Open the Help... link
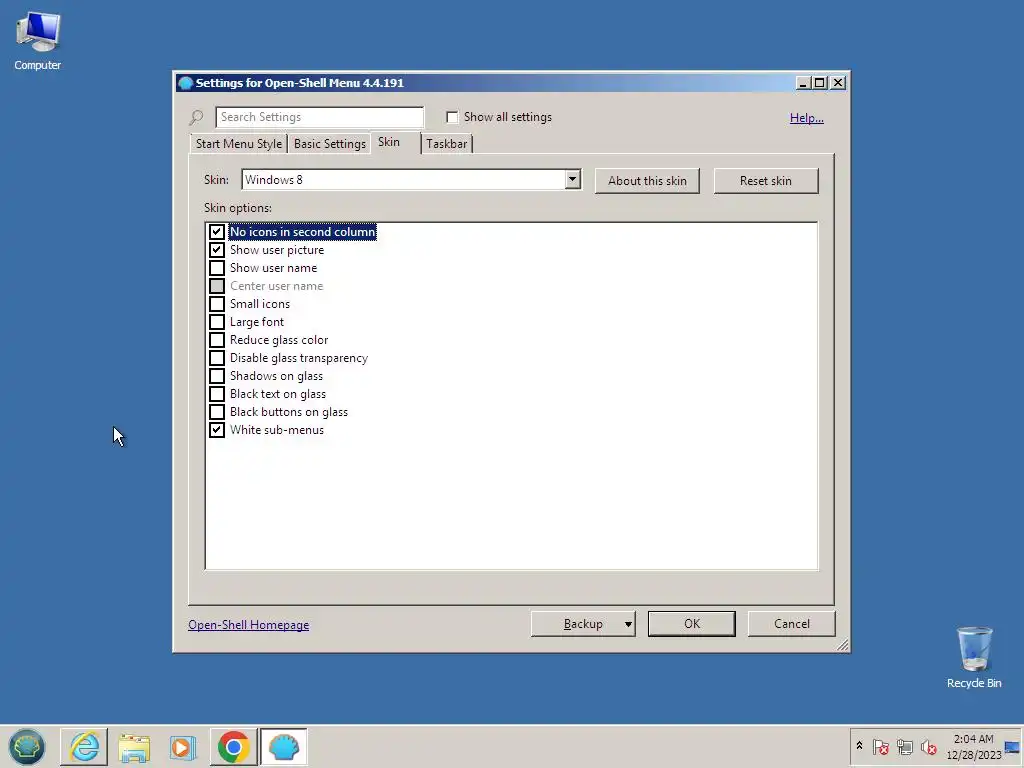Screen dimensions: 1024x768 (x=807, y=118)
